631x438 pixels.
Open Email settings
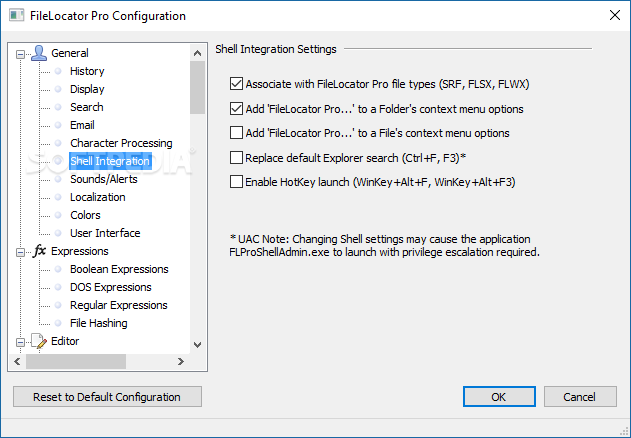[x=82, y=125]
